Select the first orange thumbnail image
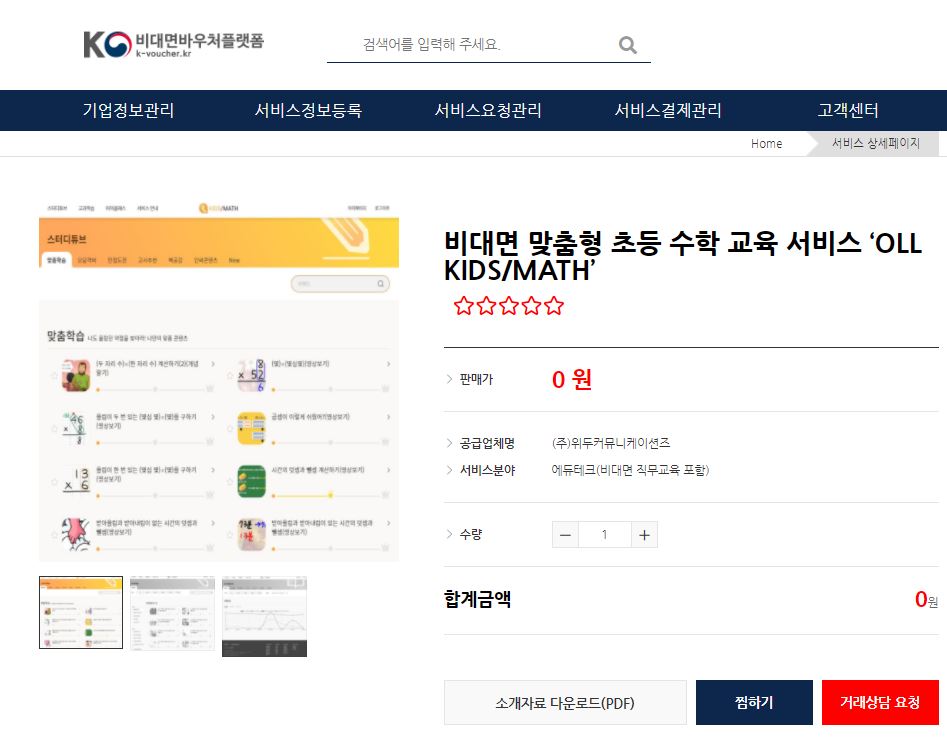 coord(81,612)
